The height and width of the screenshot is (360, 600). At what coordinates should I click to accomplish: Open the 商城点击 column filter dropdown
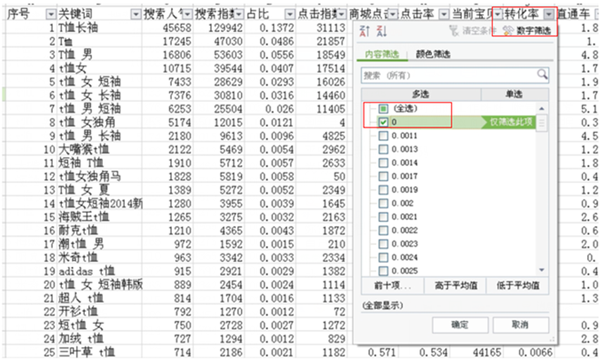(x=393, y=15)
